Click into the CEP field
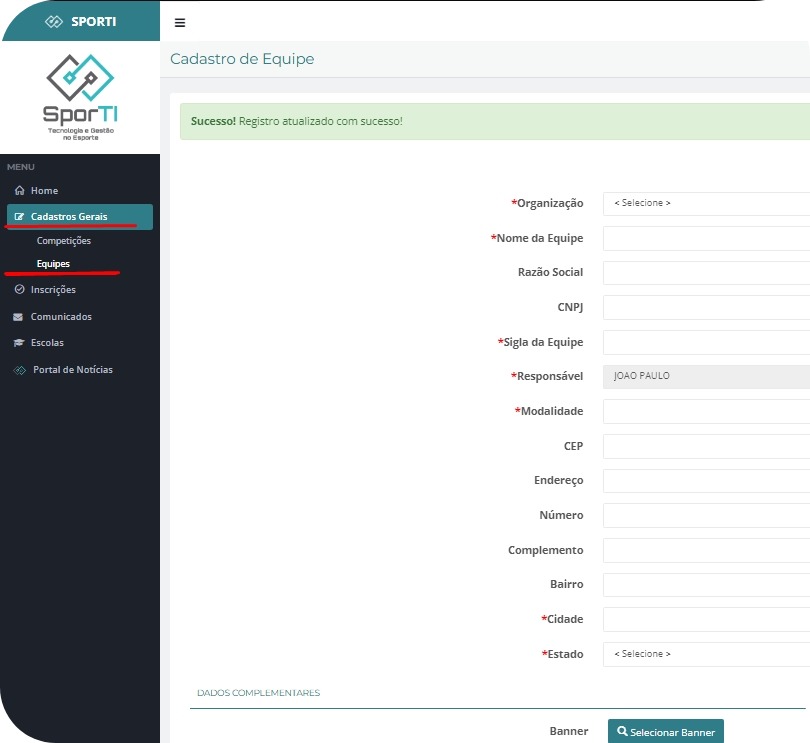 [x=706, y=446]
